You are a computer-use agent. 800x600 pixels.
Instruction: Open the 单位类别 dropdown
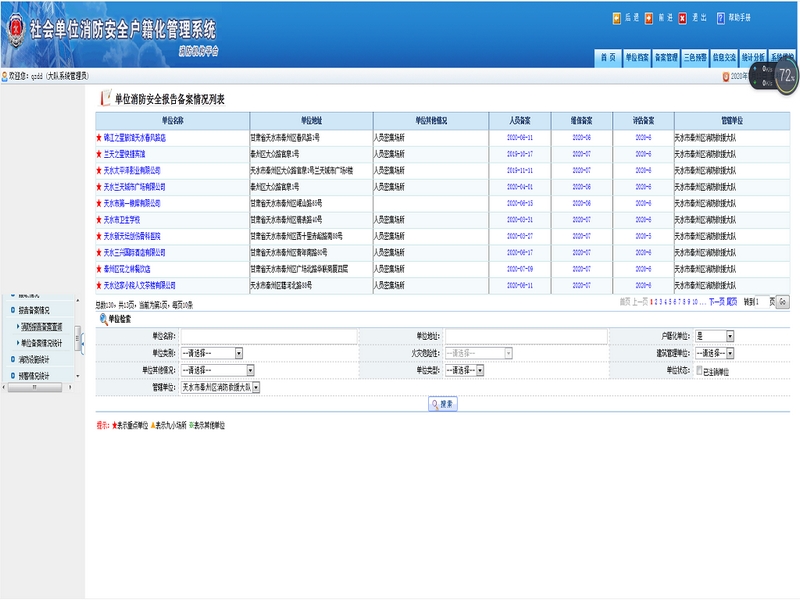[239, 353]
